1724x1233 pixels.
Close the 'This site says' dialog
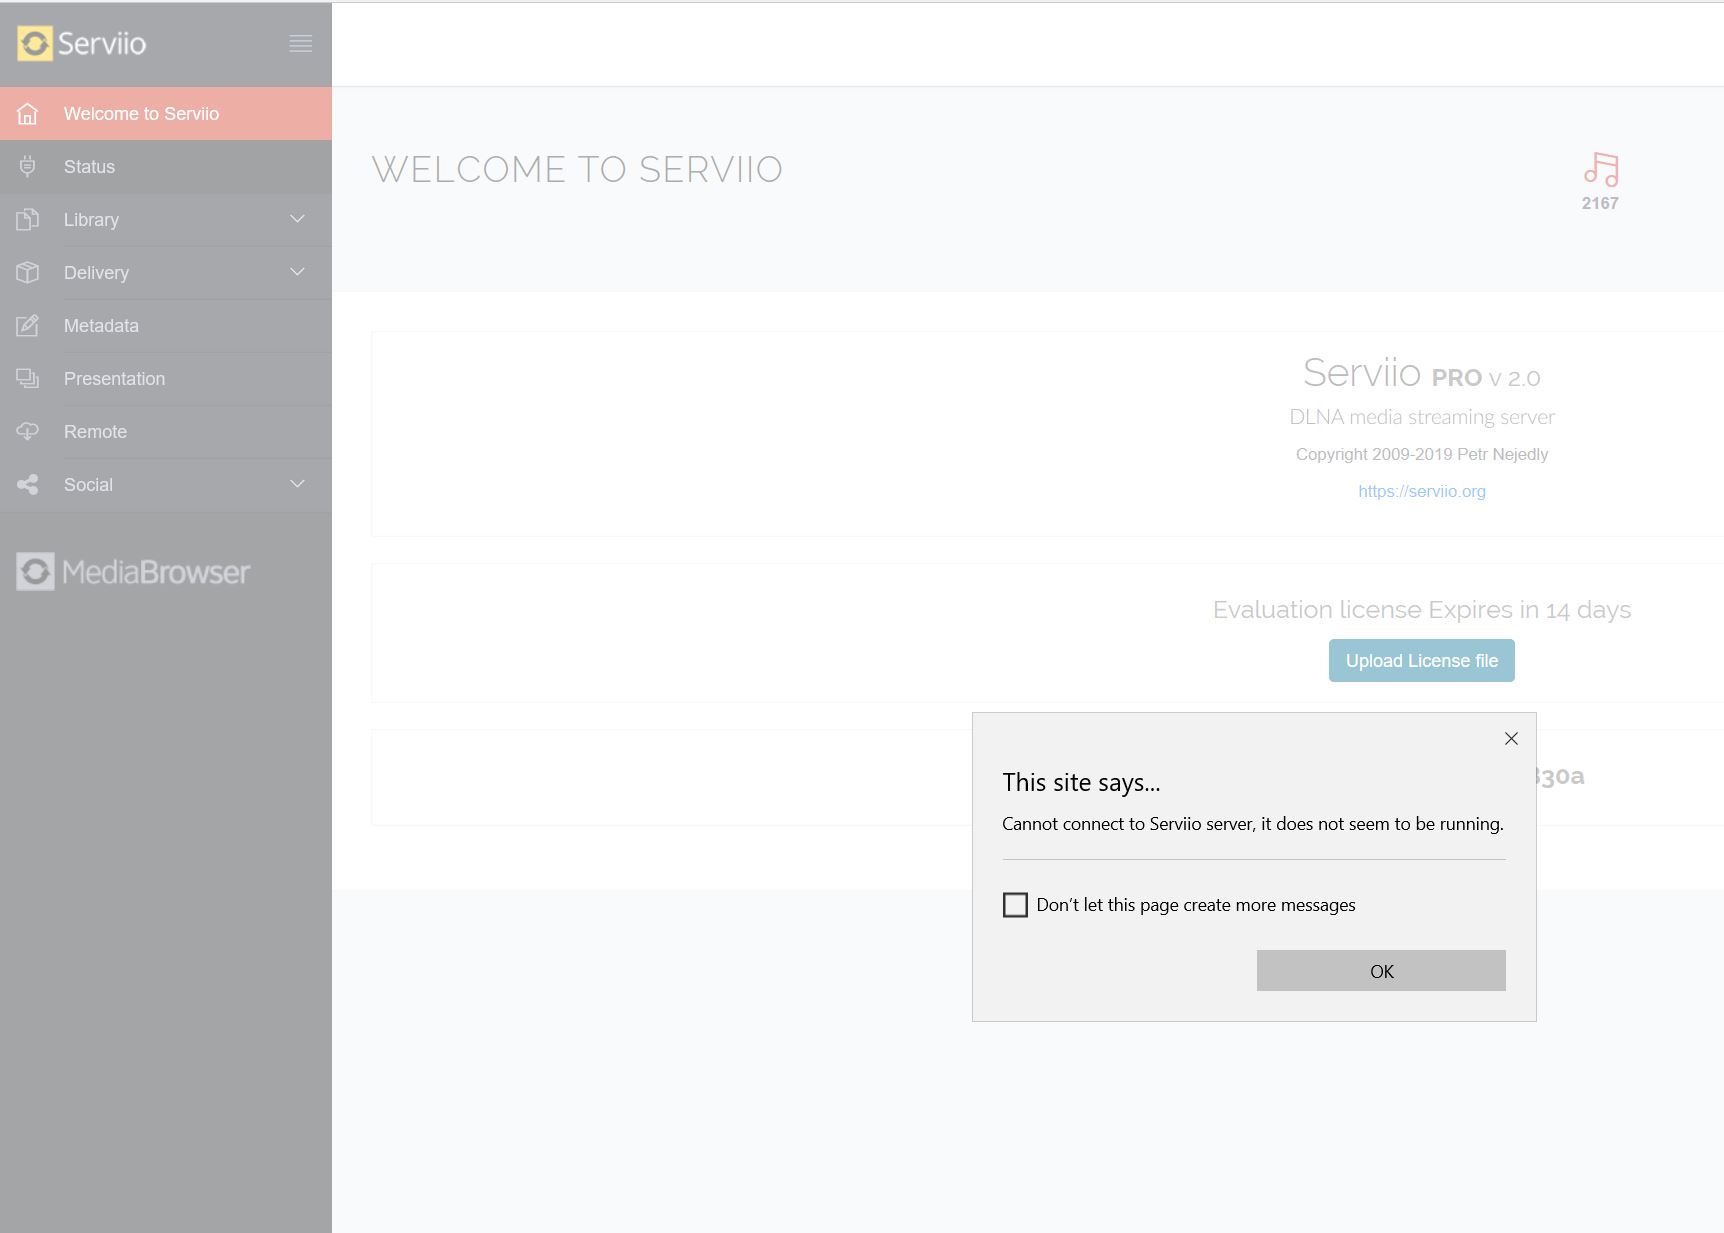pos(1511,739)
